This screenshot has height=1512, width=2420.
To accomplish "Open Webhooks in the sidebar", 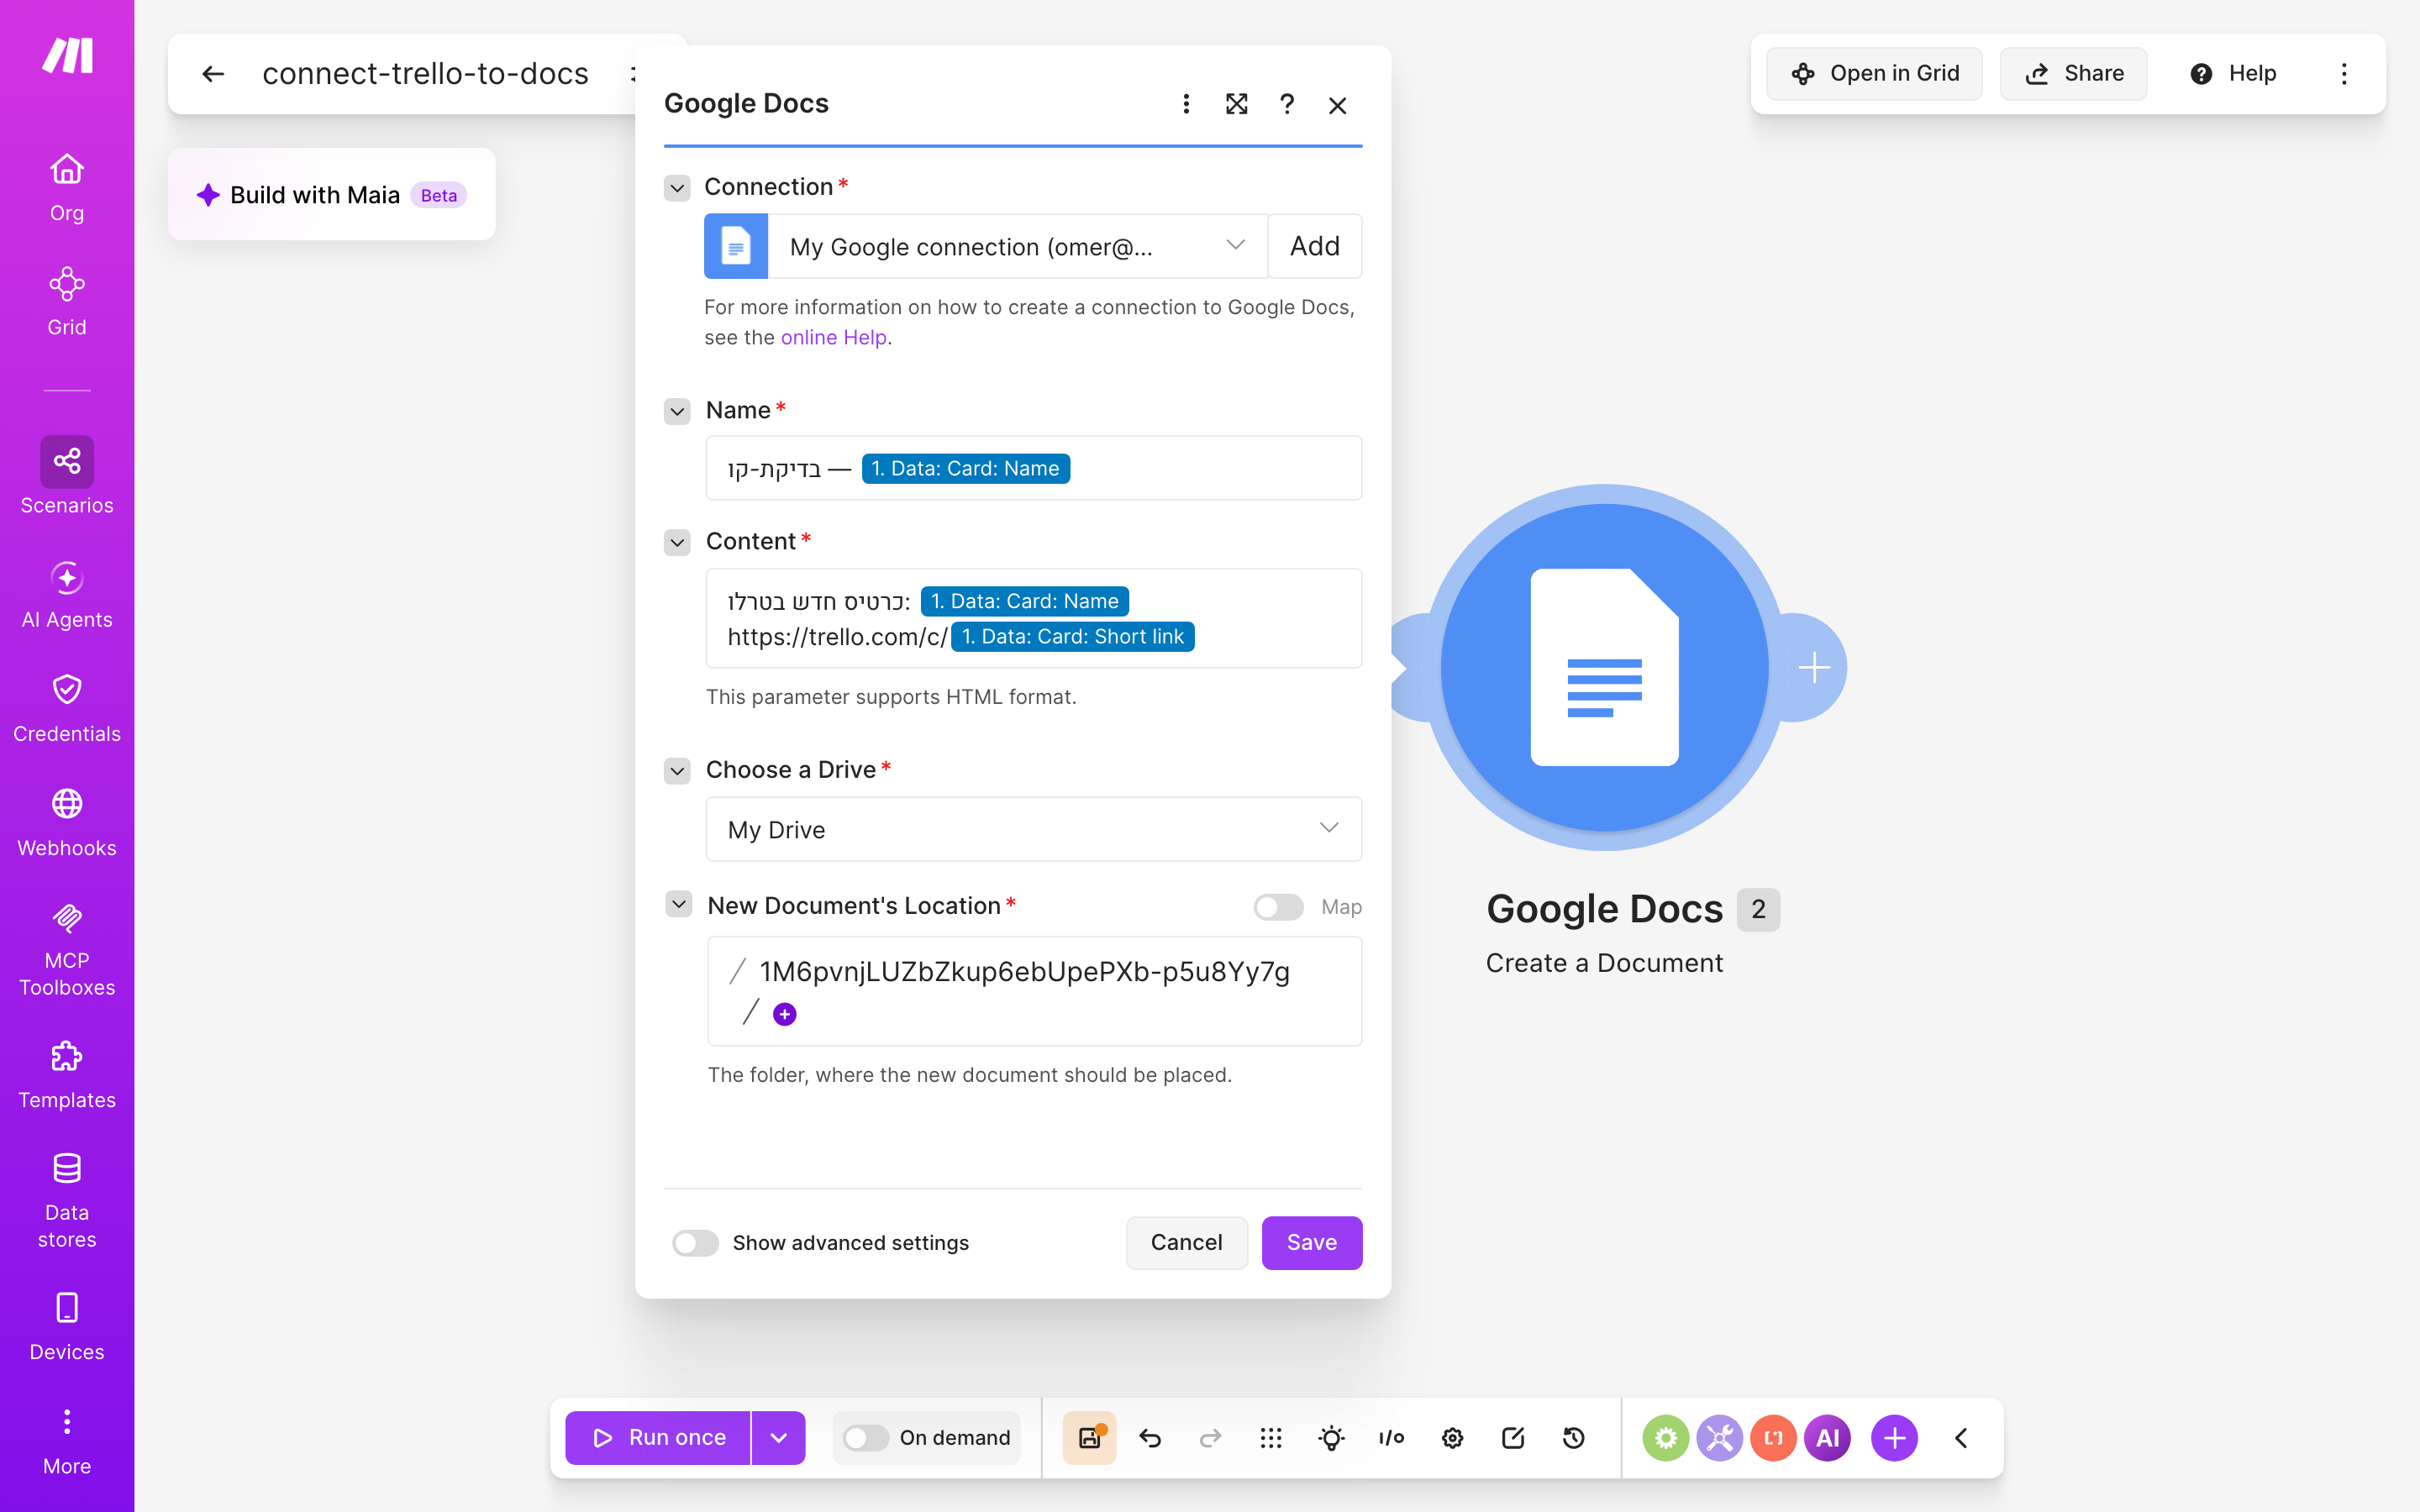I will [67, 824].
